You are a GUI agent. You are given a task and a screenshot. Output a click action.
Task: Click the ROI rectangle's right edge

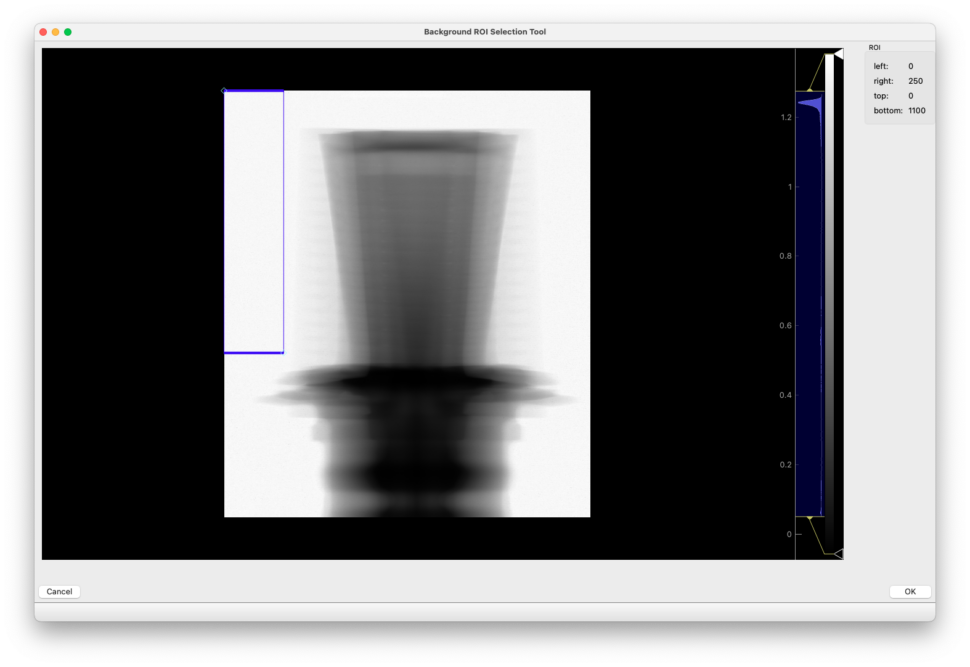(x=284, y=220)
